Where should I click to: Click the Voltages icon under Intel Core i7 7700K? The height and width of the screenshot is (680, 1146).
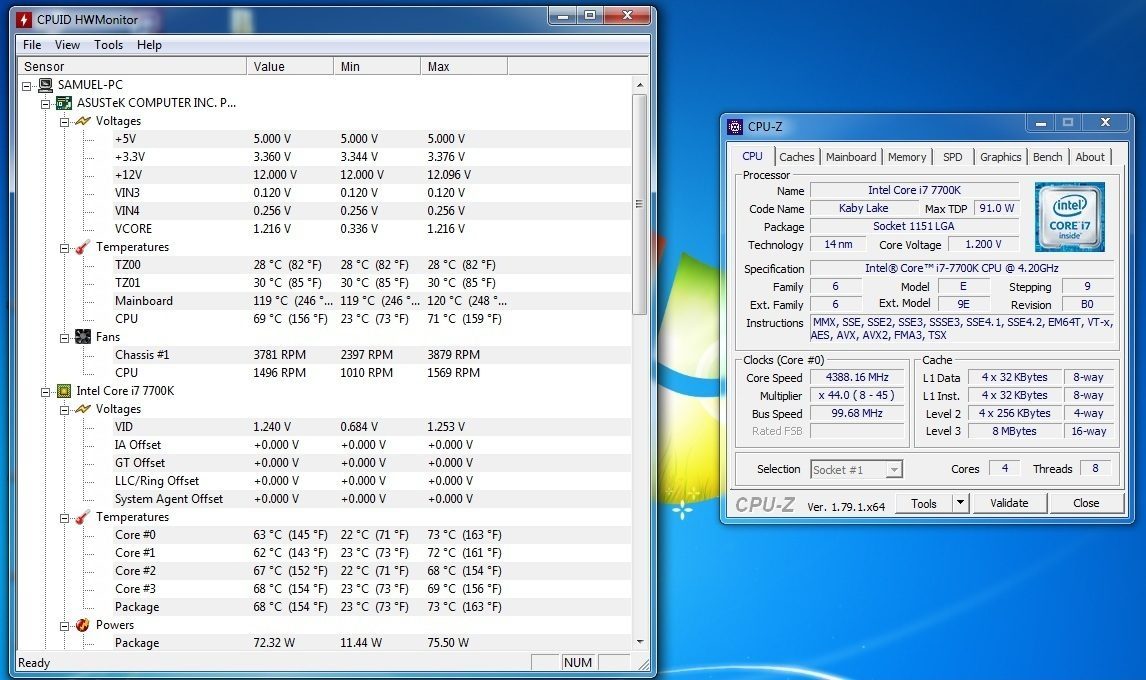pos(83,409)
